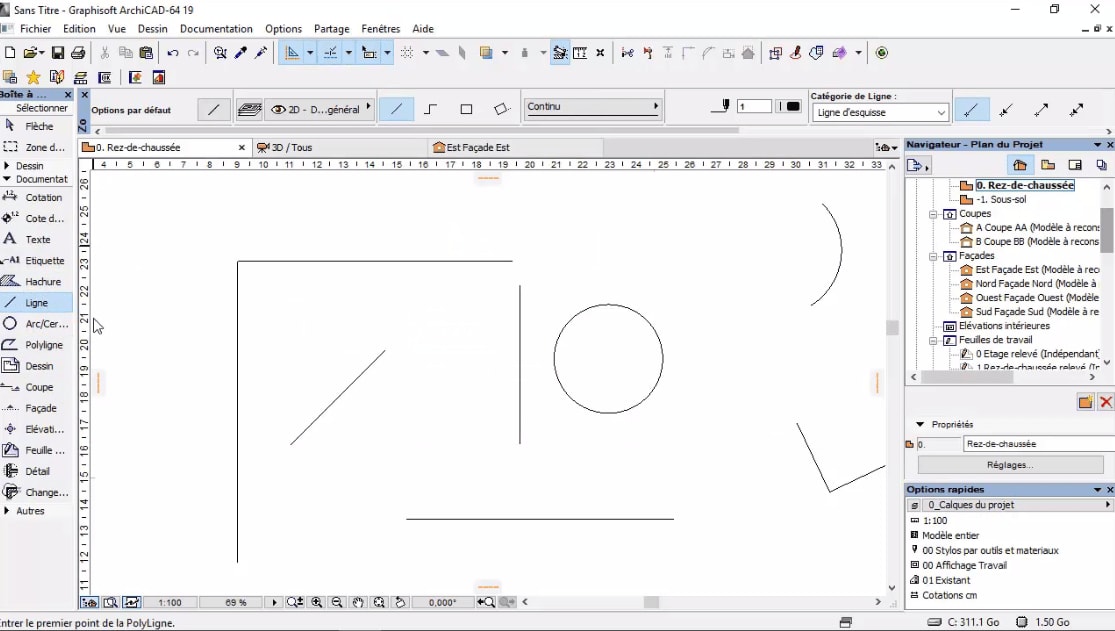Select the rotated rectangle geometry method
This screenshot has width=1115, height=631.
[501, 109]
